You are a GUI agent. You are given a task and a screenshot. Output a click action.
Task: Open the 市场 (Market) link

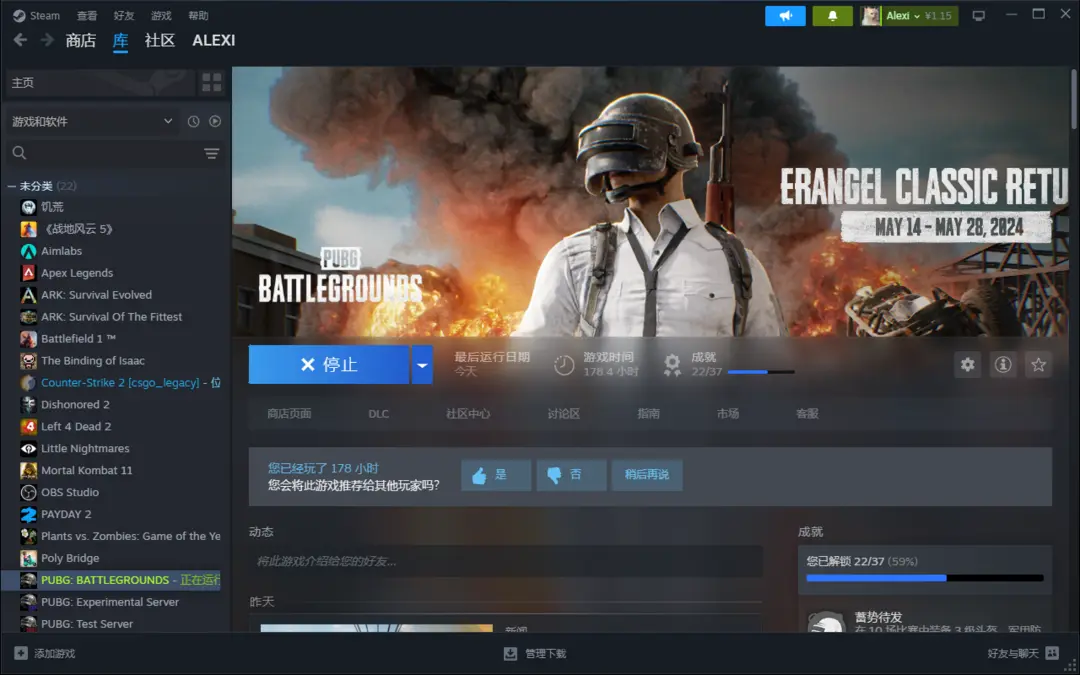tap(727, 413)
